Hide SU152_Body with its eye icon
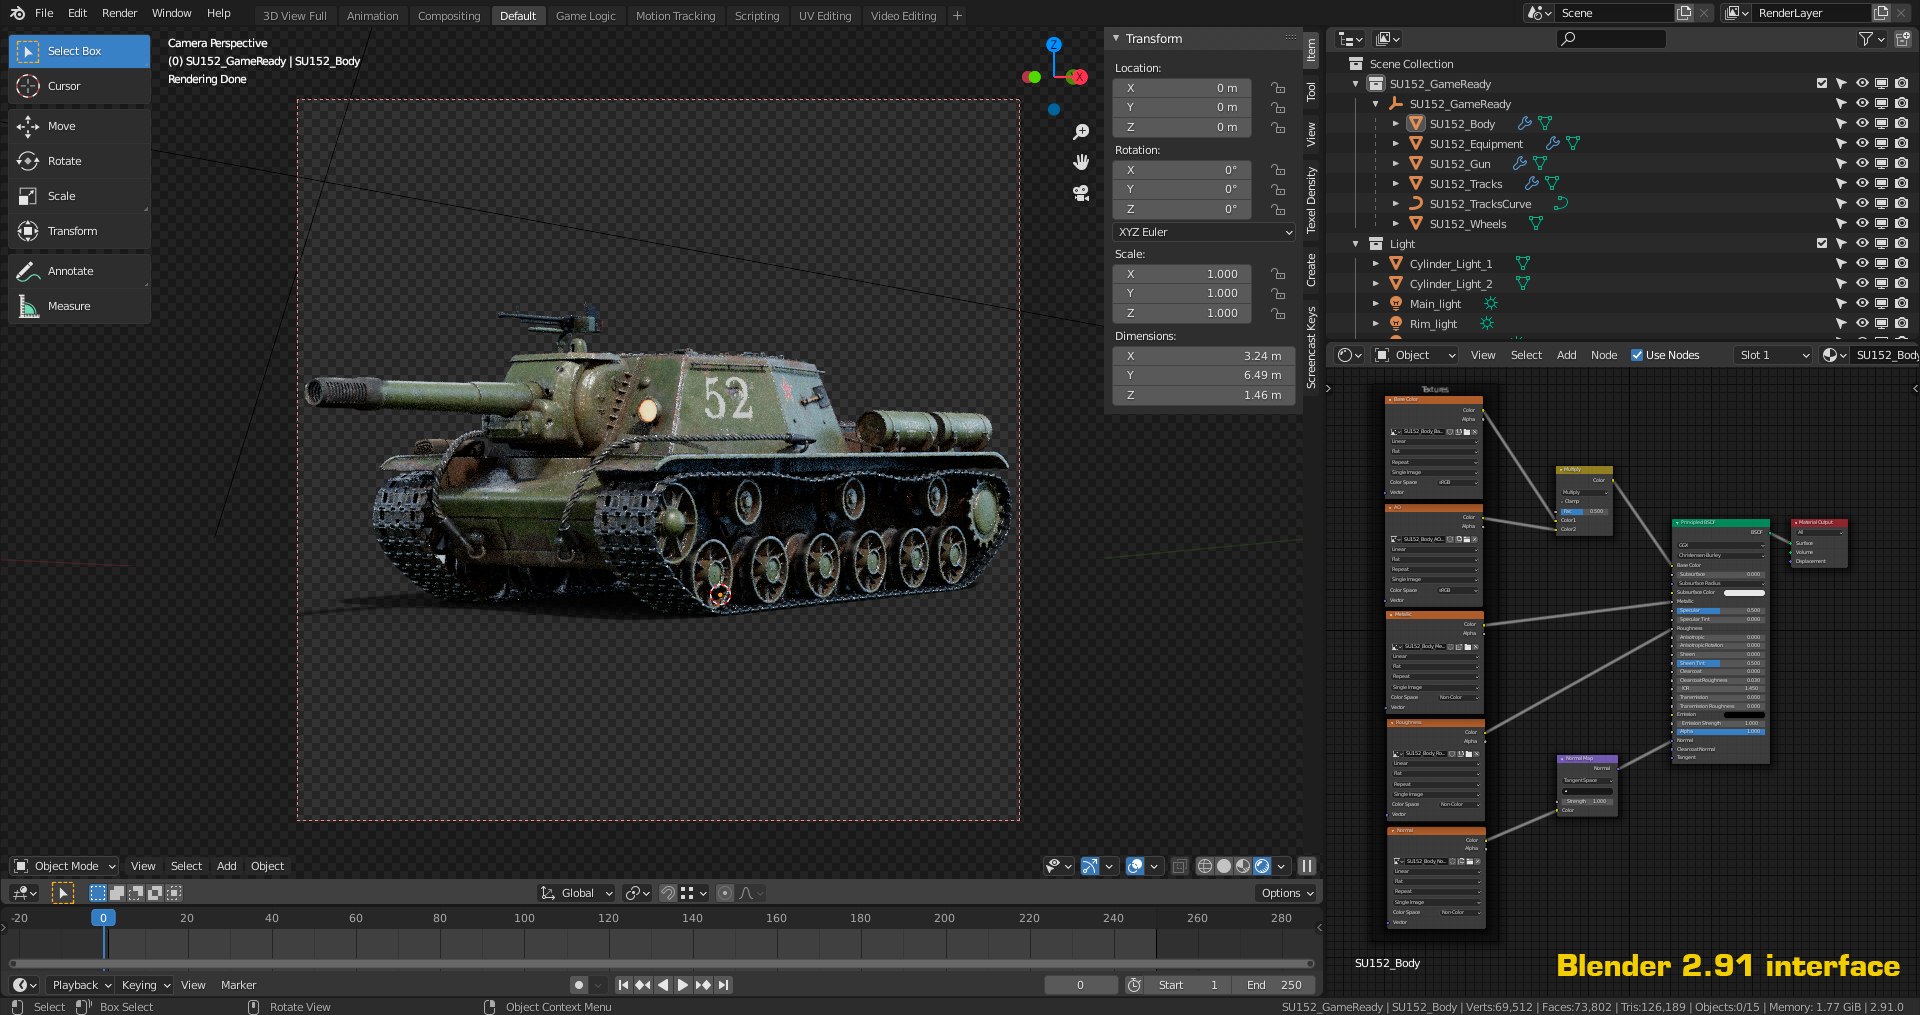 point(1862,124)
